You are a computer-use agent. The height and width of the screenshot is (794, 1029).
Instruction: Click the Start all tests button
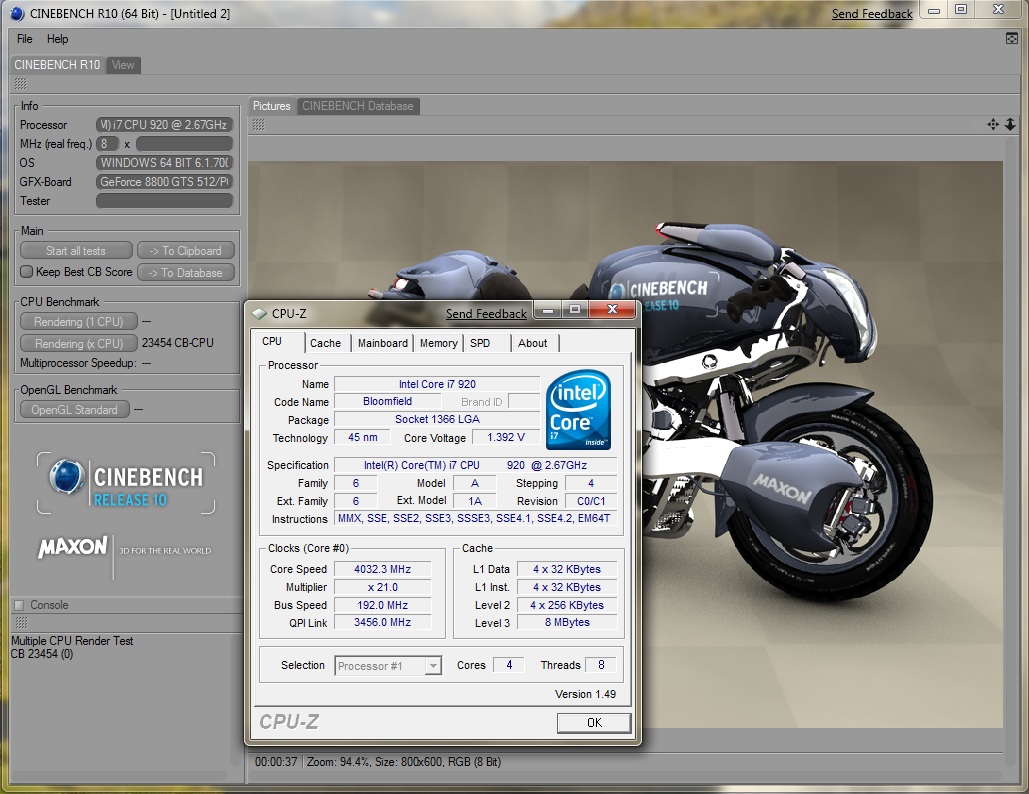click(75, 251)
